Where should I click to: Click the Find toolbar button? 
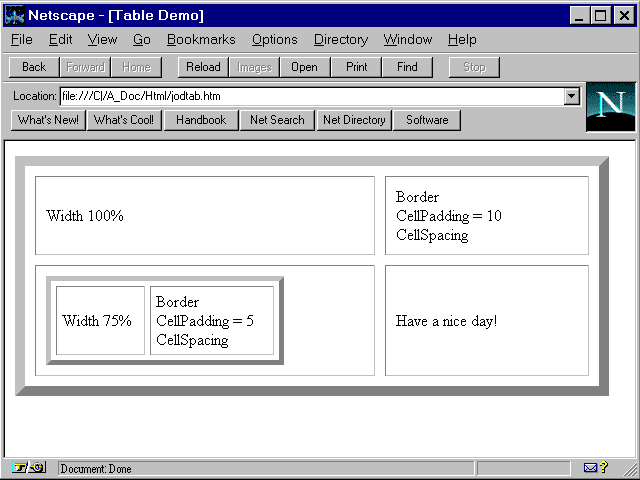pyautogui.click(x=407, y=67)
